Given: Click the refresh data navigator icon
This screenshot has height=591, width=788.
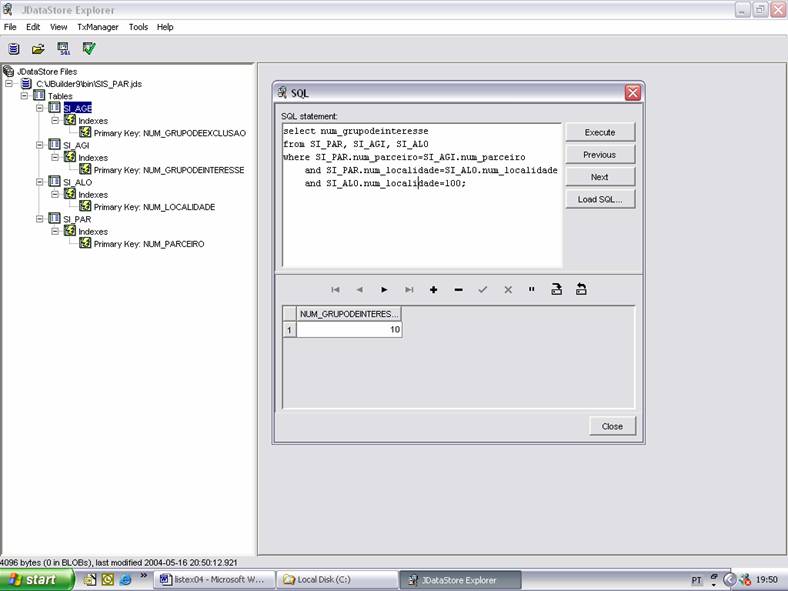Looking at the screenshot, I should point(581,289).
